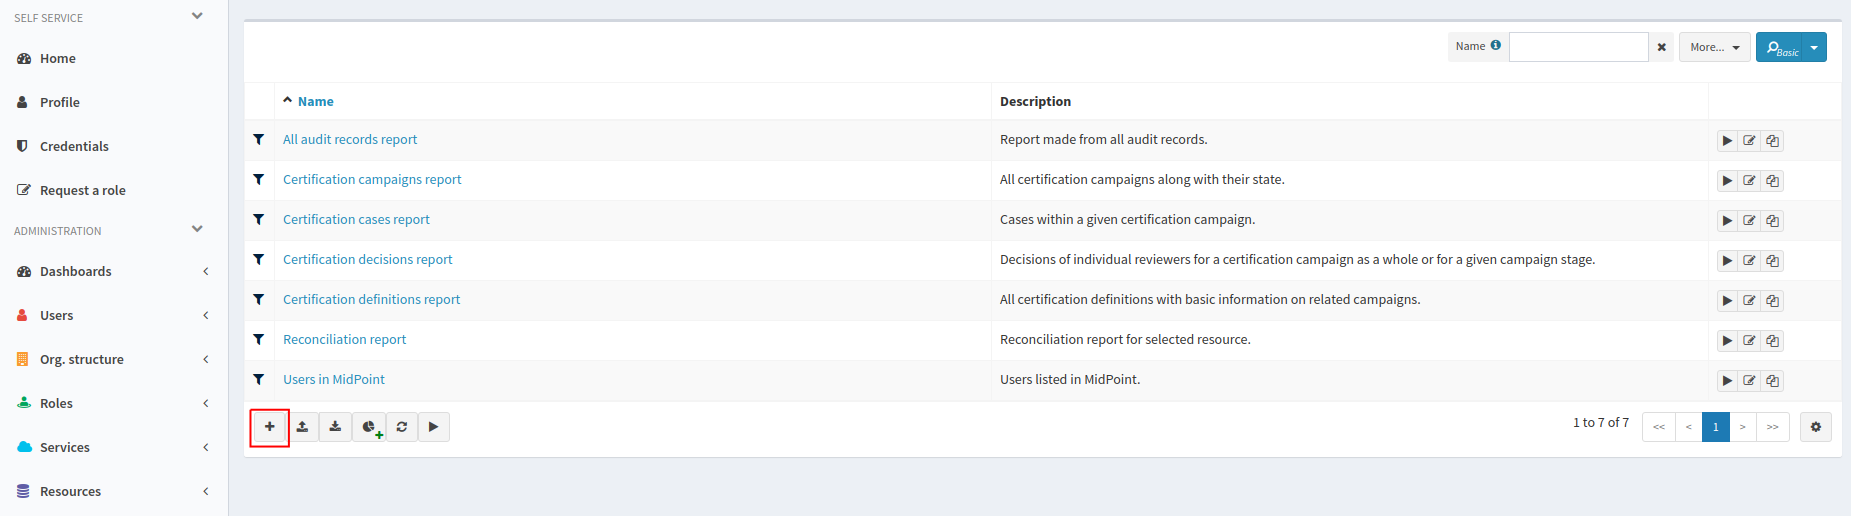Click filter icon beside All audit records report

click(259, 139)
